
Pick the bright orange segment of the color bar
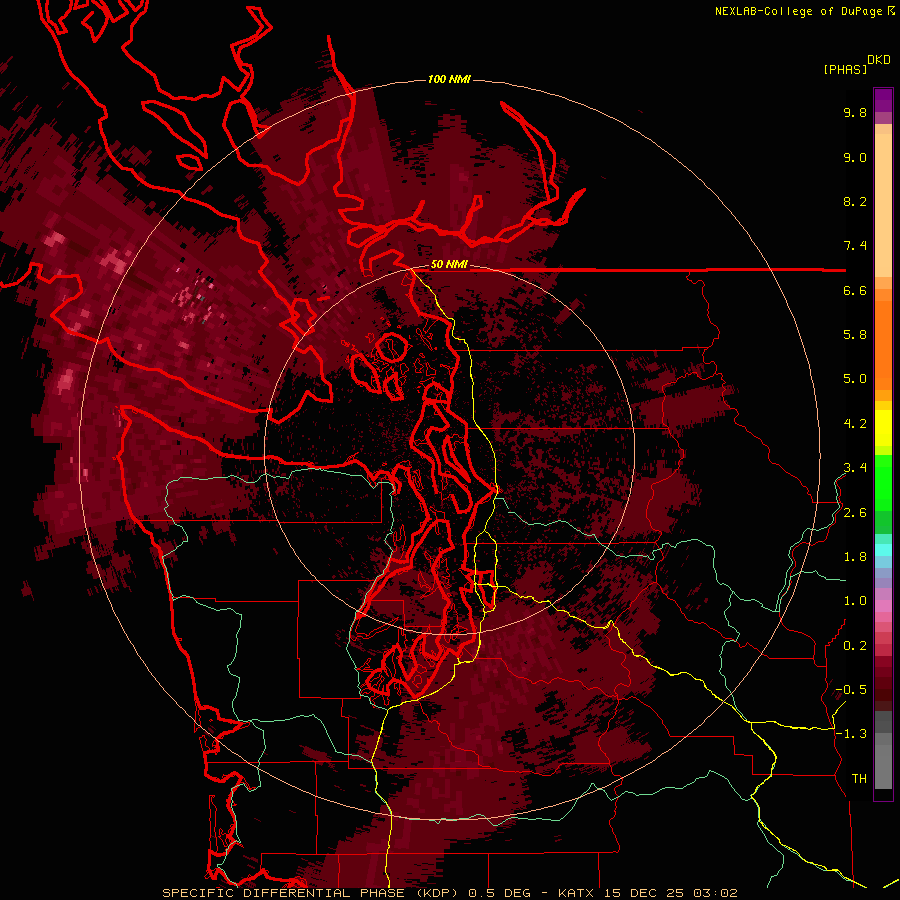tap(883, 344)
